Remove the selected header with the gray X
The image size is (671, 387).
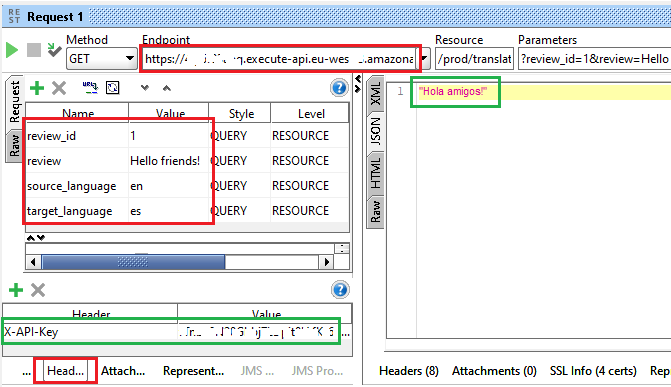tap(38, 290)
